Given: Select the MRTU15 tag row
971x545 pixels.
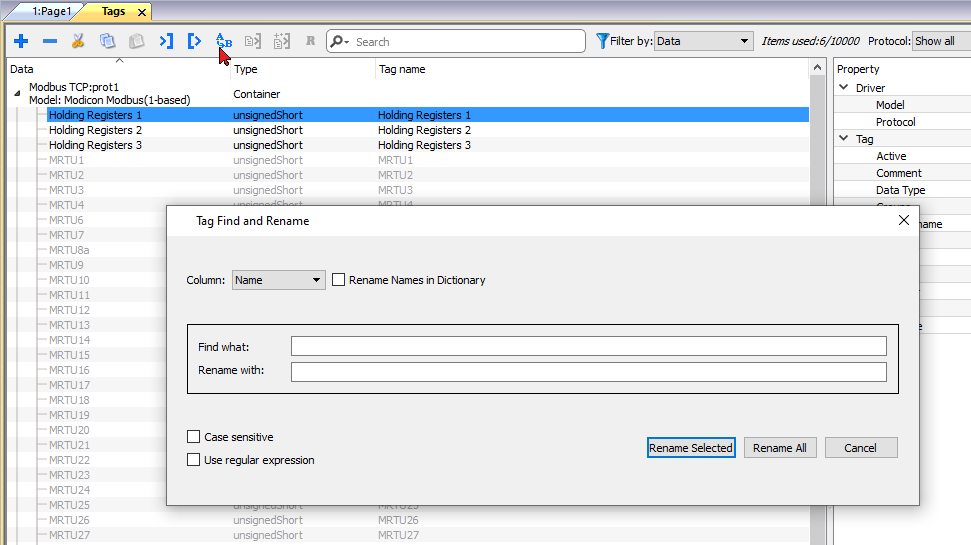Looking at the screenshot, I should coord(69,355).
